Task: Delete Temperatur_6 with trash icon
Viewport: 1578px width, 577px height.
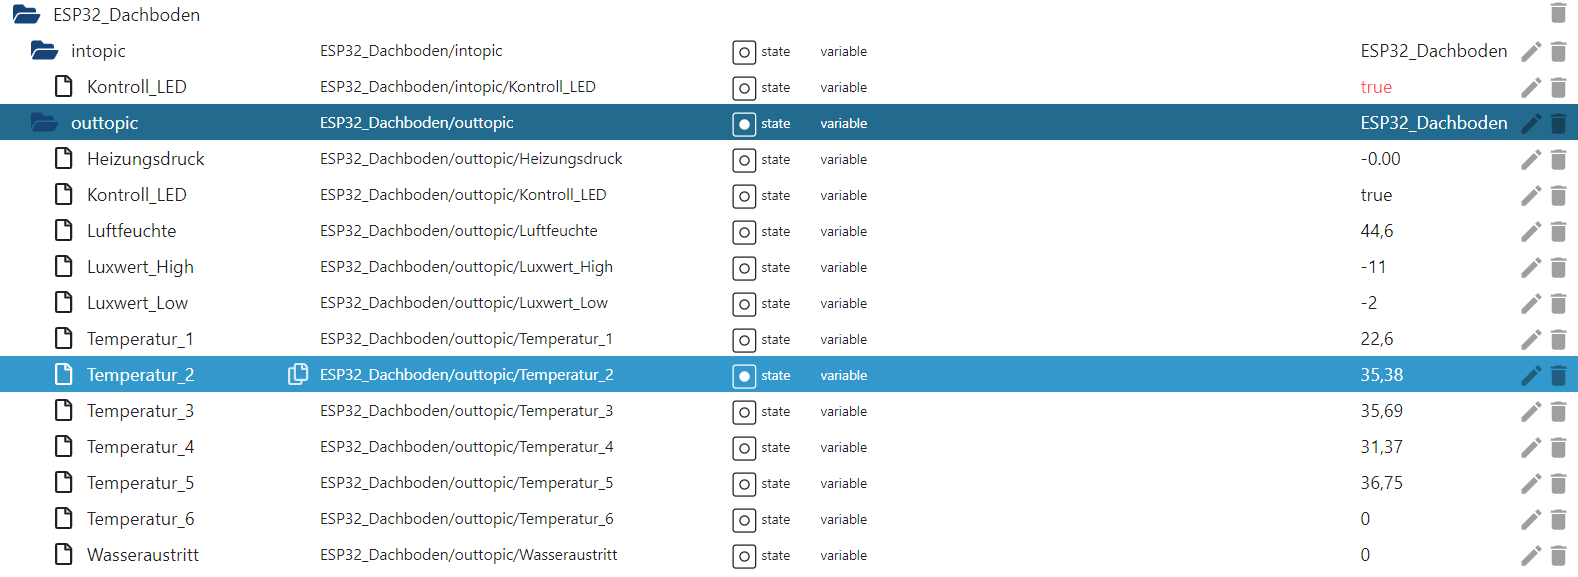Action: pos(1558,519)
